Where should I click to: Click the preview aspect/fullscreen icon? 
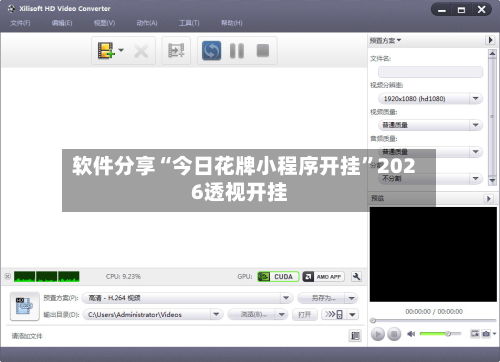(x=475, y=333)
